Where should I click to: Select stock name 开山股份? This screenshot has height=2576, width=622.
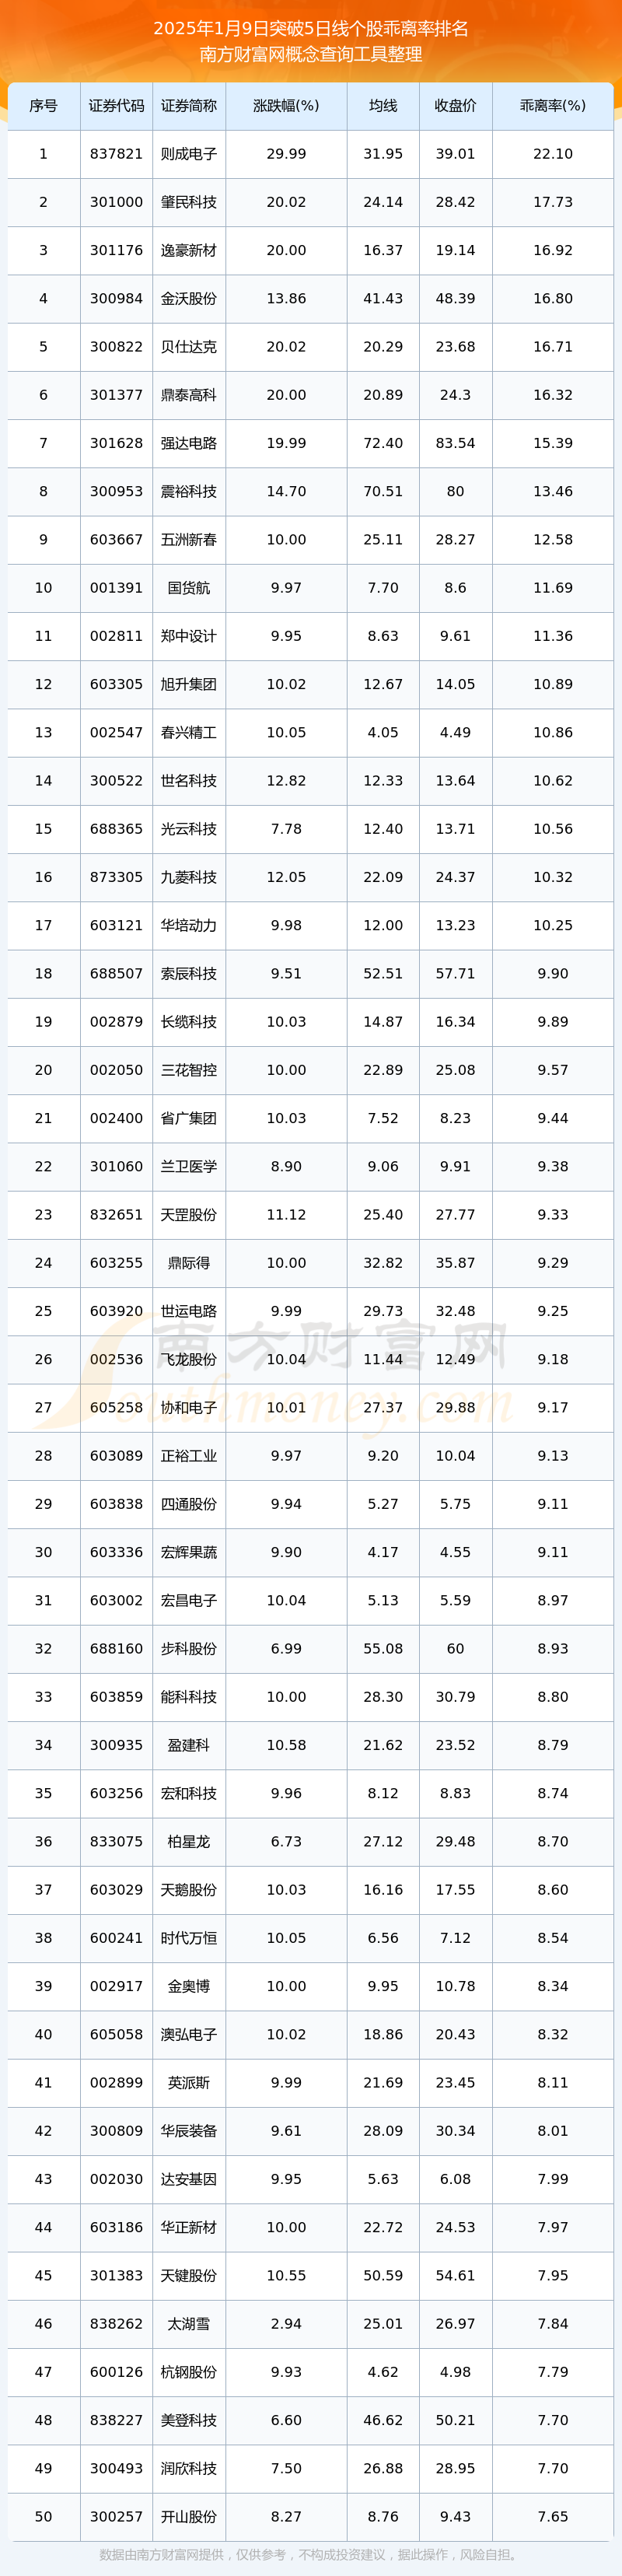pos(189,2516)
